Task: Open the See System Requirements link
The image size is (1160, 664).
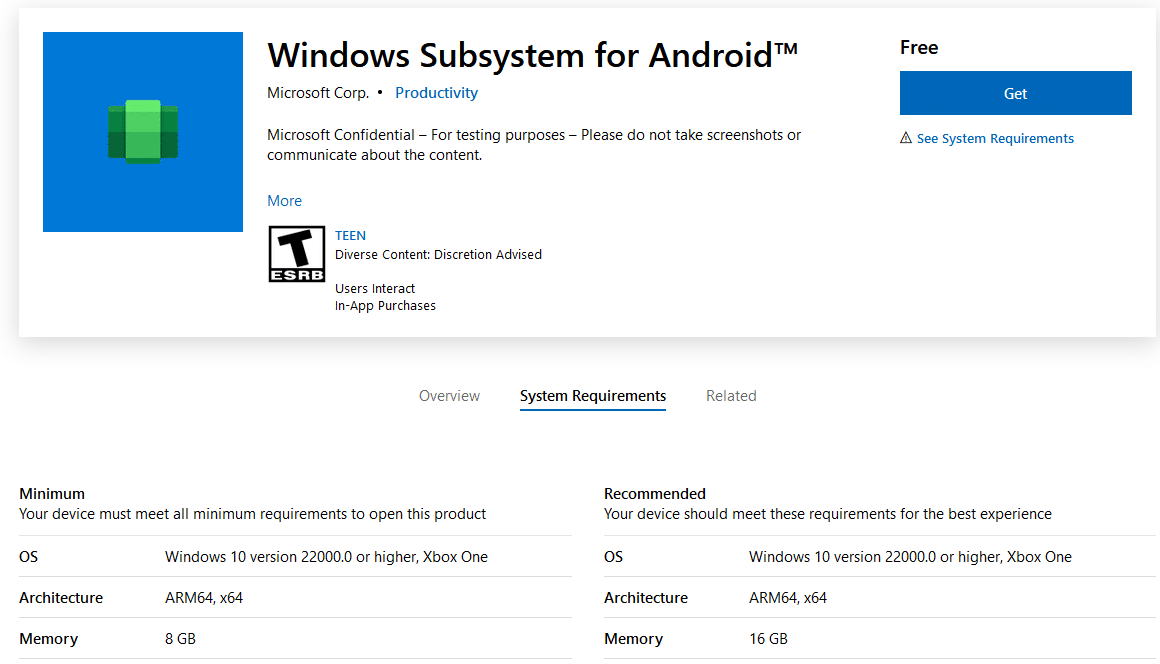Action: tap(995, 138)
